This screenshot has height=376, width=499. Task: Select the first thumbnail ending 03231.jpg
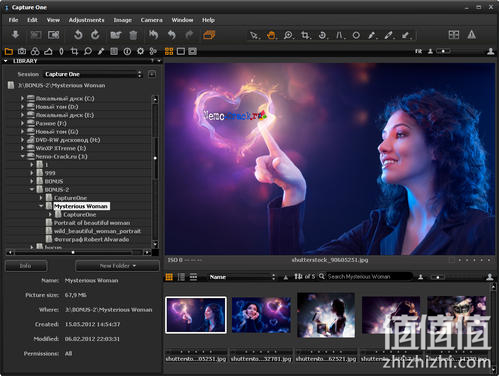196,315
